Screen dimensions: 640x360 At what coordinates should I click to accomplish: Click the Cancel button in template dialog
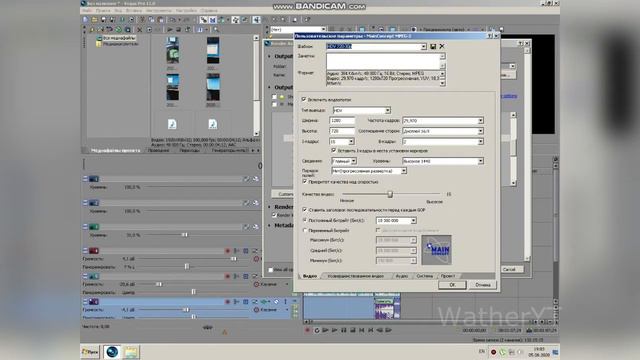[x=483, y=285]
